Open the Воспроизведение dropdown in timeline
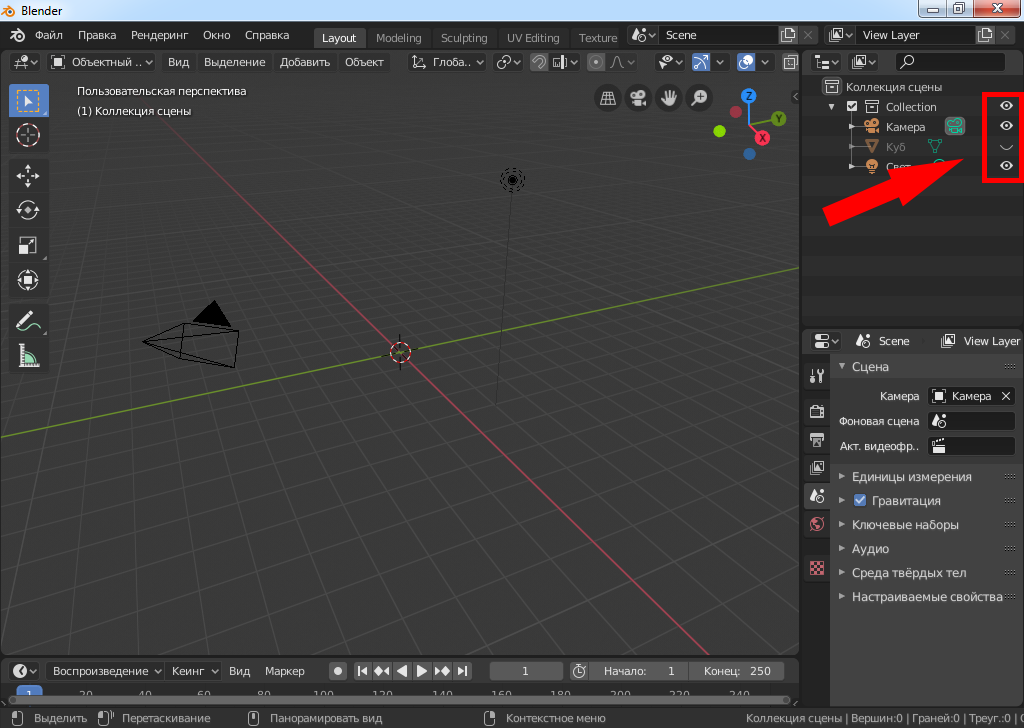The height and width of the screenshot is (728, 1024). tap(106, 671)
